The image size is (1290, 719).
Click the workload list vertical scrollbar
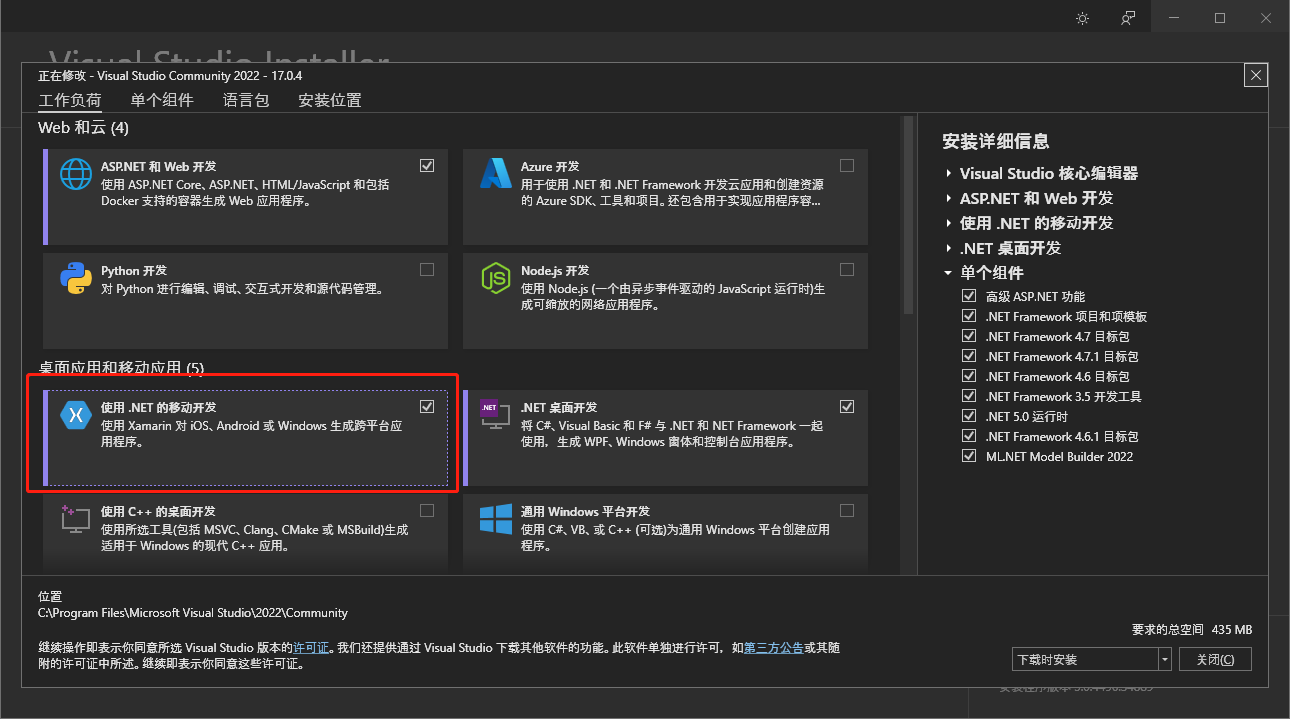point(908,215)
